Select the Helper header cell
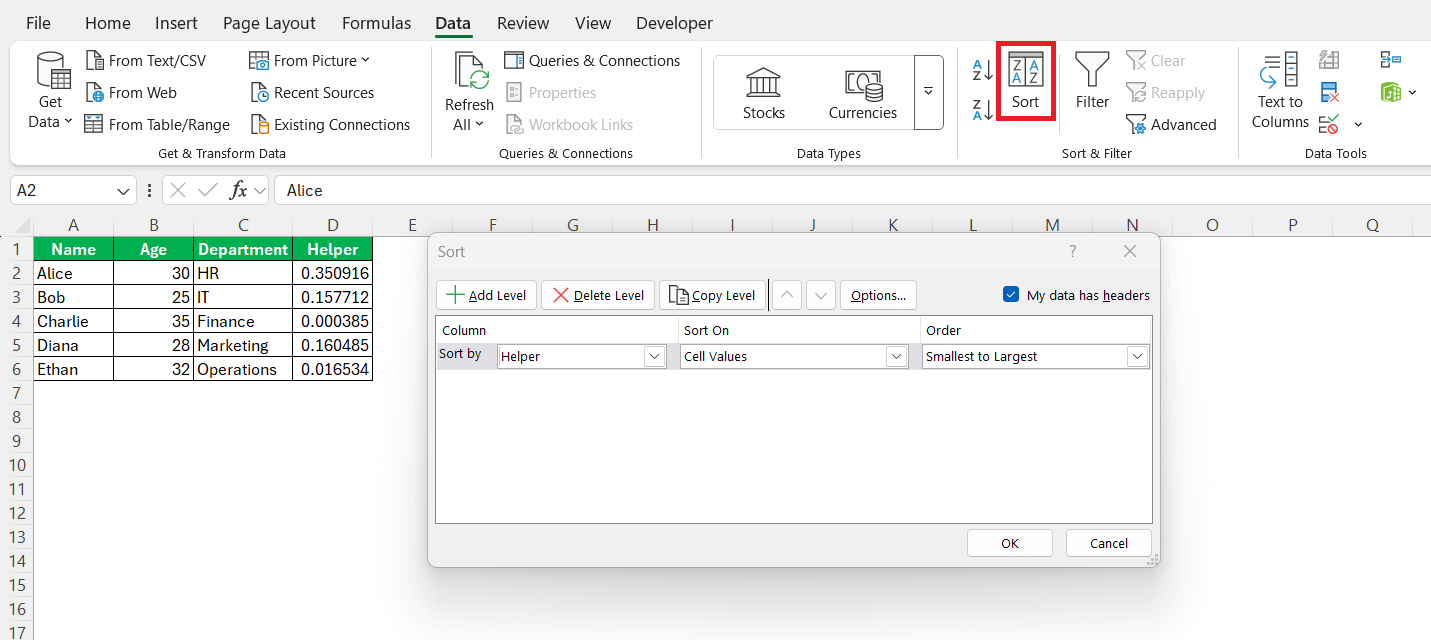The image size is (1431, 640). coord(332,249)
